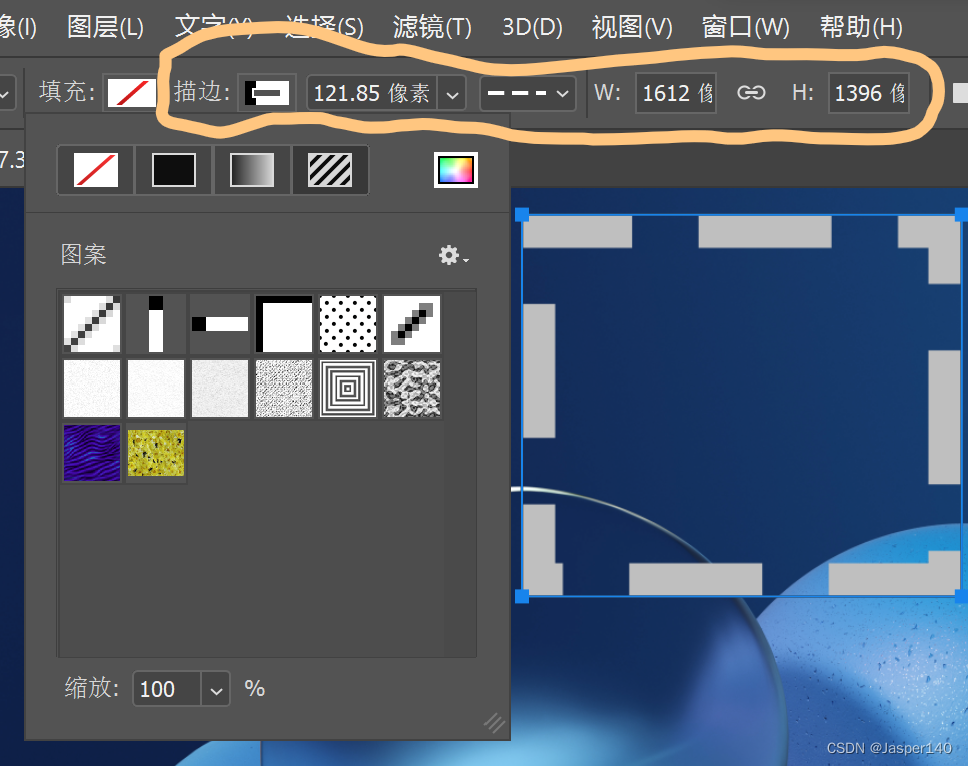The width and height of the screenshot is (968, 766).
Task: Choose the Pattern fill type
Action: (x=330, y=170)
